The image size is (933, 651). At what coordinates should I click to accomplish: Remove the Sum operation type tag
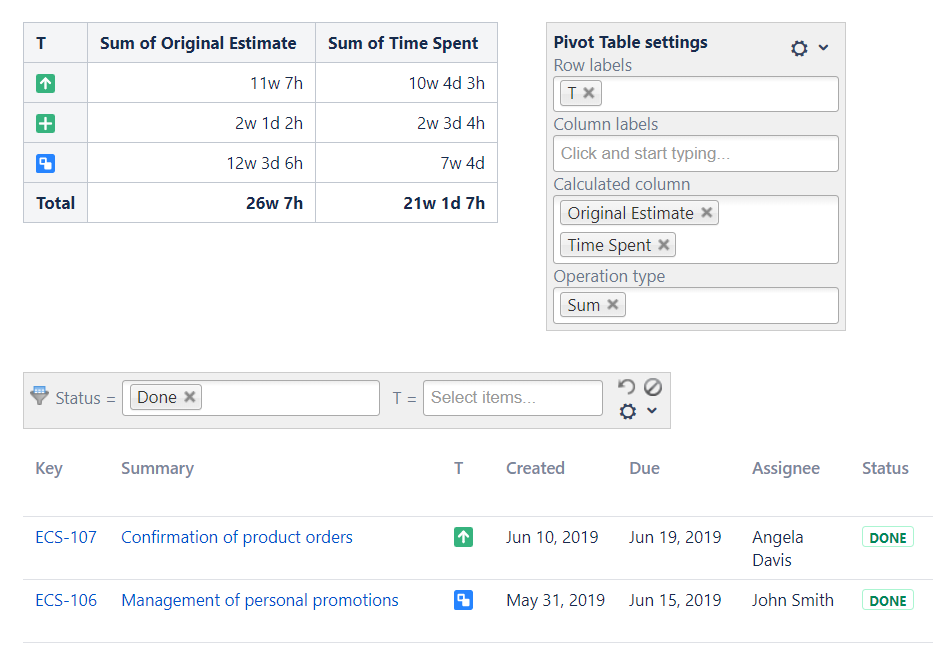613,305
